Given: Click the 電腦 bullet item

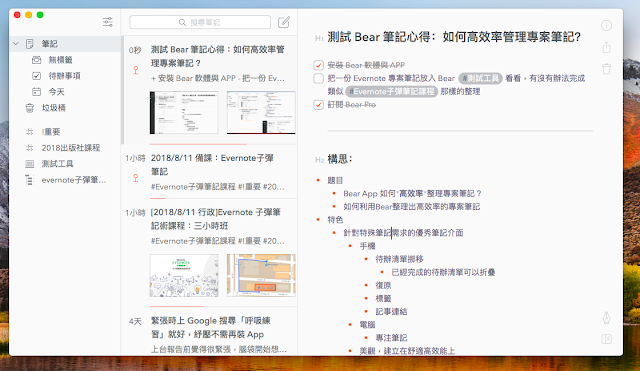Looking at the screenshot, I should (367, 324).
